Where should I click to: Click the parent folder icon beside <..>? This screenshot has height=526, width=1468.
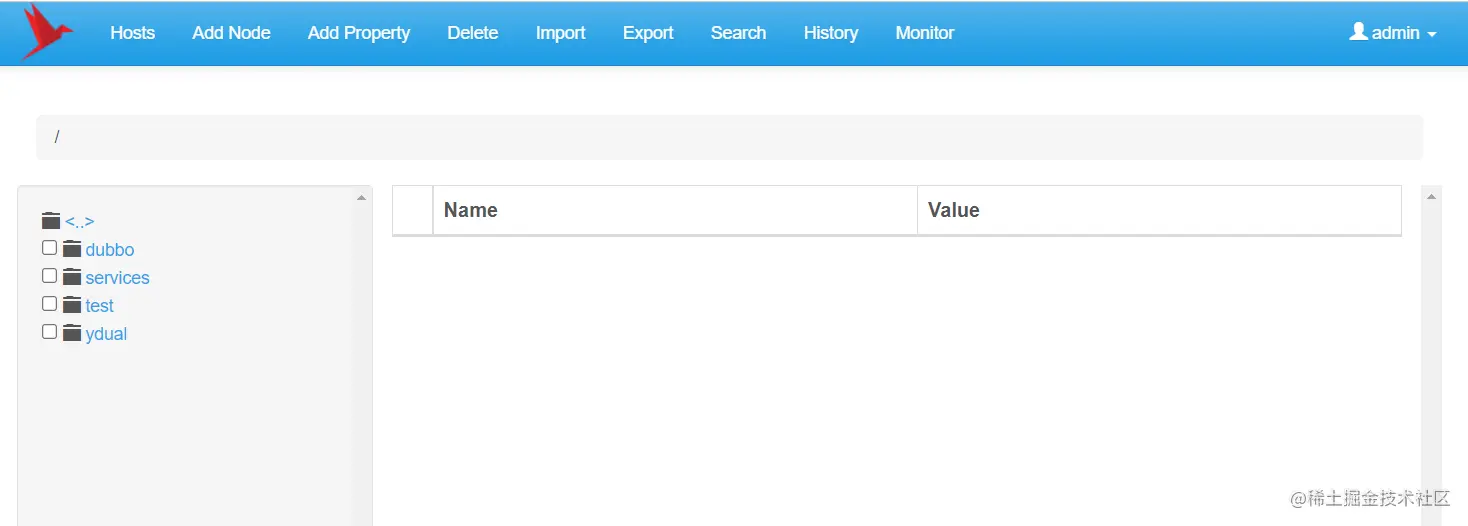52,221
